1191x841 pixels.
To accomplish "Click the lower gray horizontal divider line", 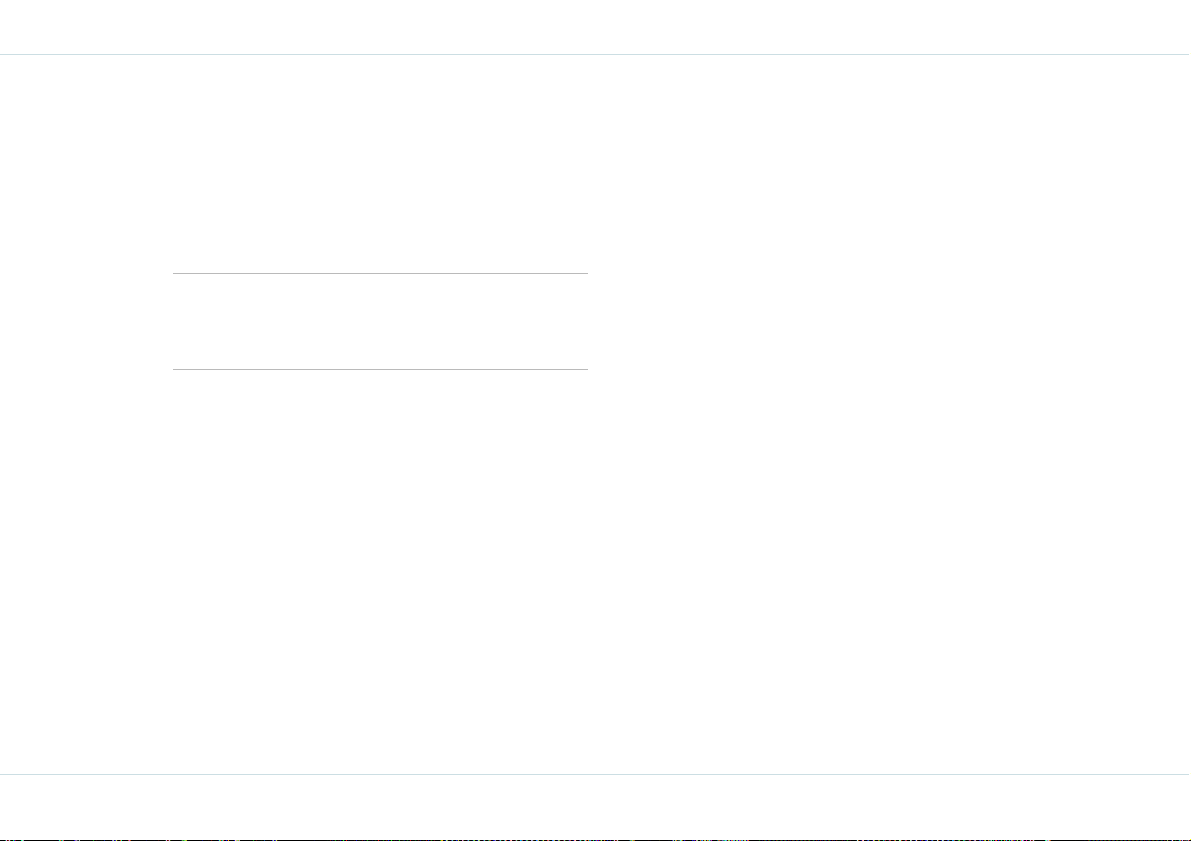I will point(380,369).
